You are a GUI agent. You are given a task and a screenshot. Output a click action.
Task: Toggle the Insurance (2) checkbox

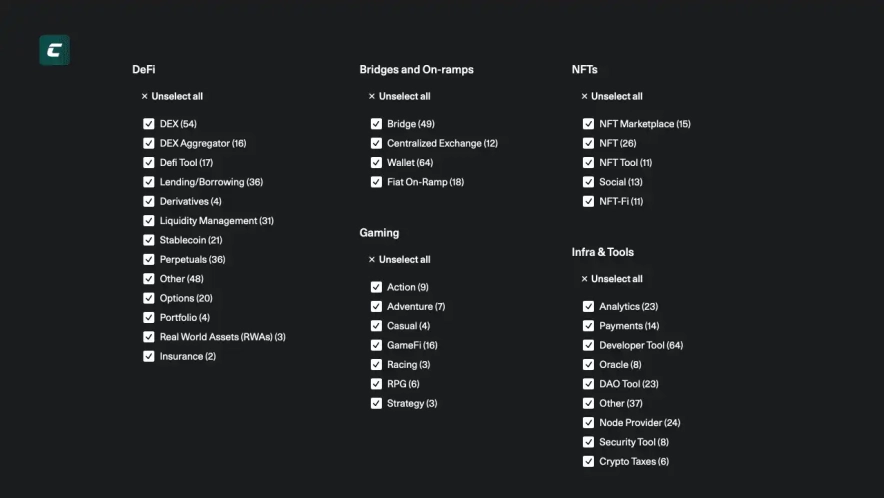click(149, 356)
